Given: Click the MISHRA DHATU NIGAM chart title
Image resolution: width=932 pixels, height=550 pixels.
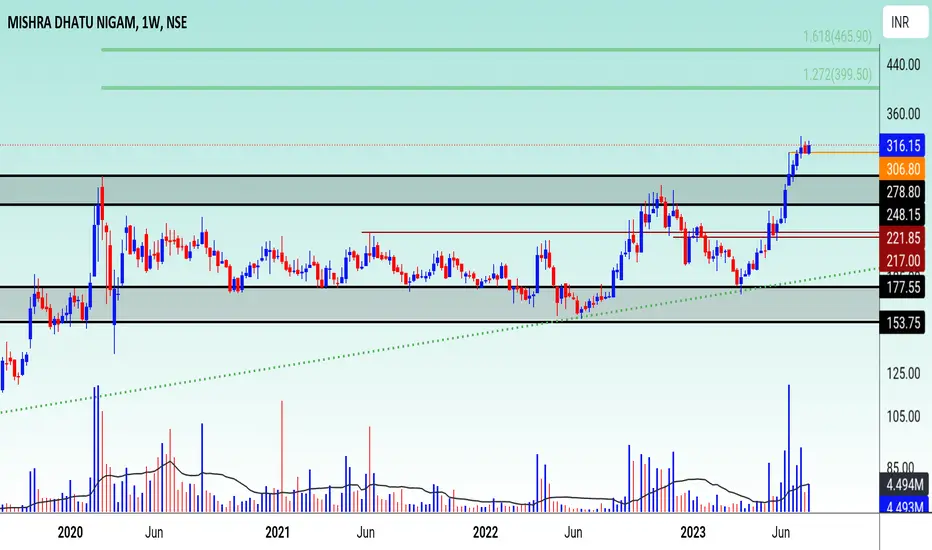Looking at the screenshot, I should (x=97, y=23).
